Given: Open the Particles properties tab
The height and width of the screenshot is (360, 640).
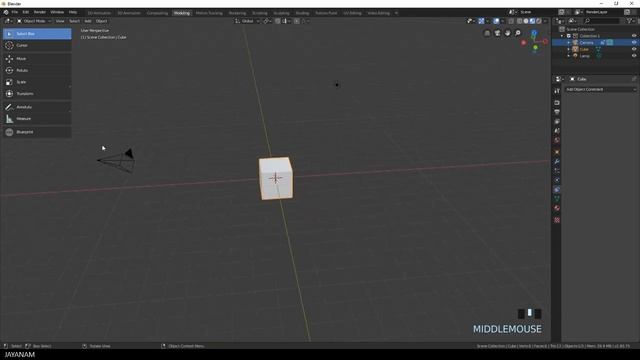Looking at the screenshot, I should point(557,171).
